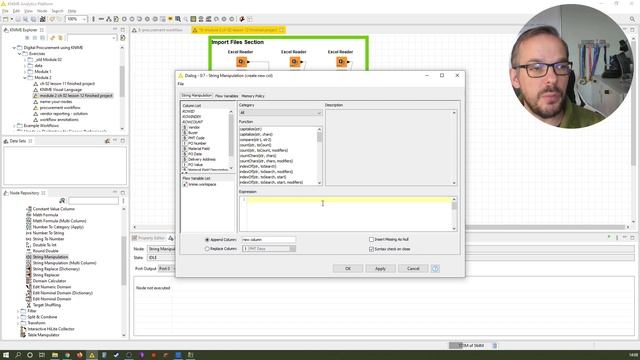Click the Expression editor area
The height and width of the screenshot is (360, 640).
click(348, 214)
